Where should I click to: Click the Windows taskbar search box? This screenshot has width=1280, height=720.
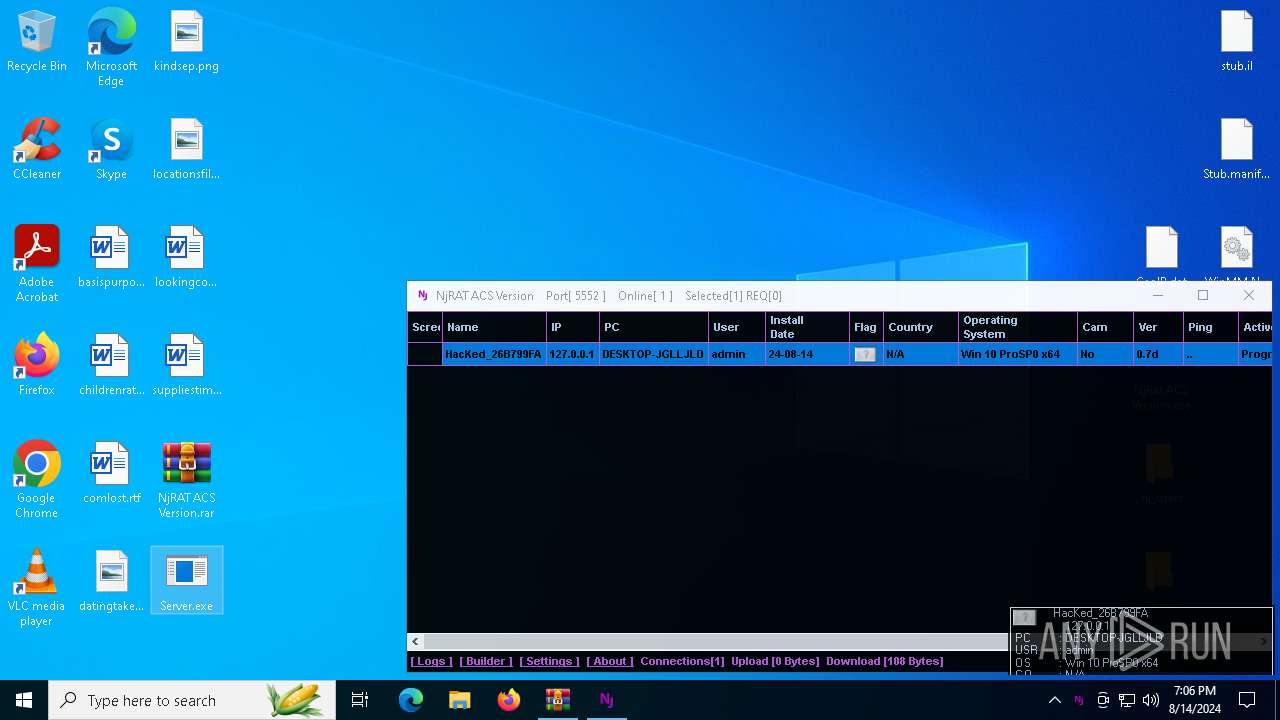click(x=192, y=700)
